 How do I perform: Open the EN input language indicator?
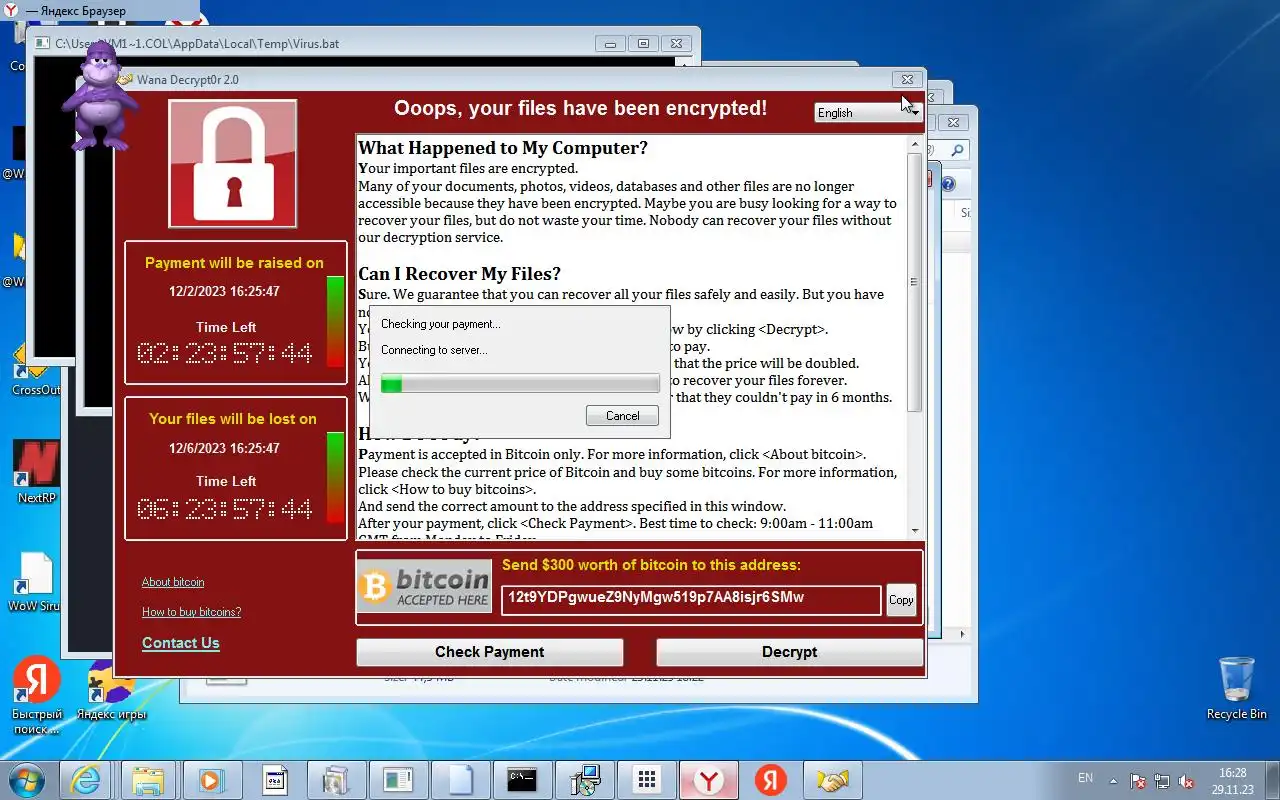[1085, 778]
